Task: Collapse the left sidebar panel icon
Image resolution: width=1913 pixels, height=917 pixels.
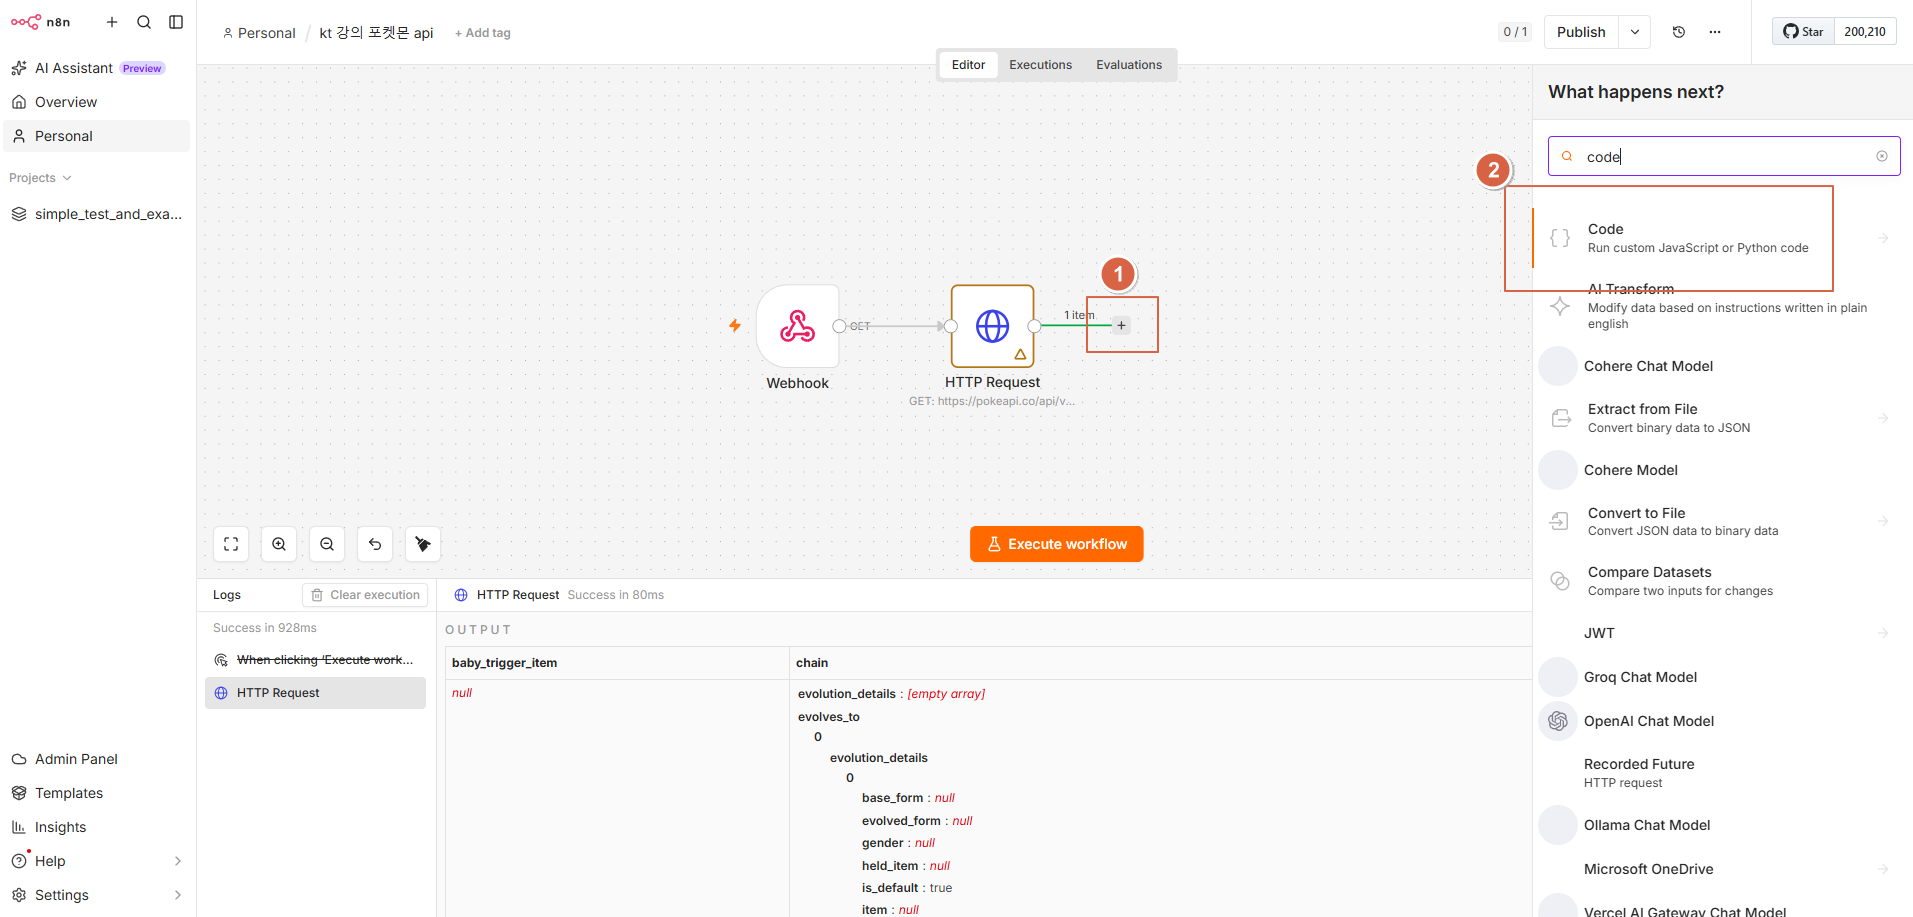Action: tap(176, 22)
